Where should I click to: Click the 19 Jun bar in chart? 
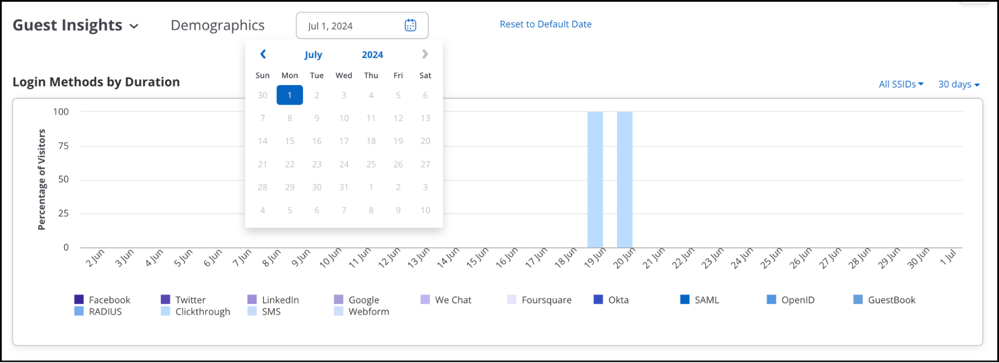[595, 179]
